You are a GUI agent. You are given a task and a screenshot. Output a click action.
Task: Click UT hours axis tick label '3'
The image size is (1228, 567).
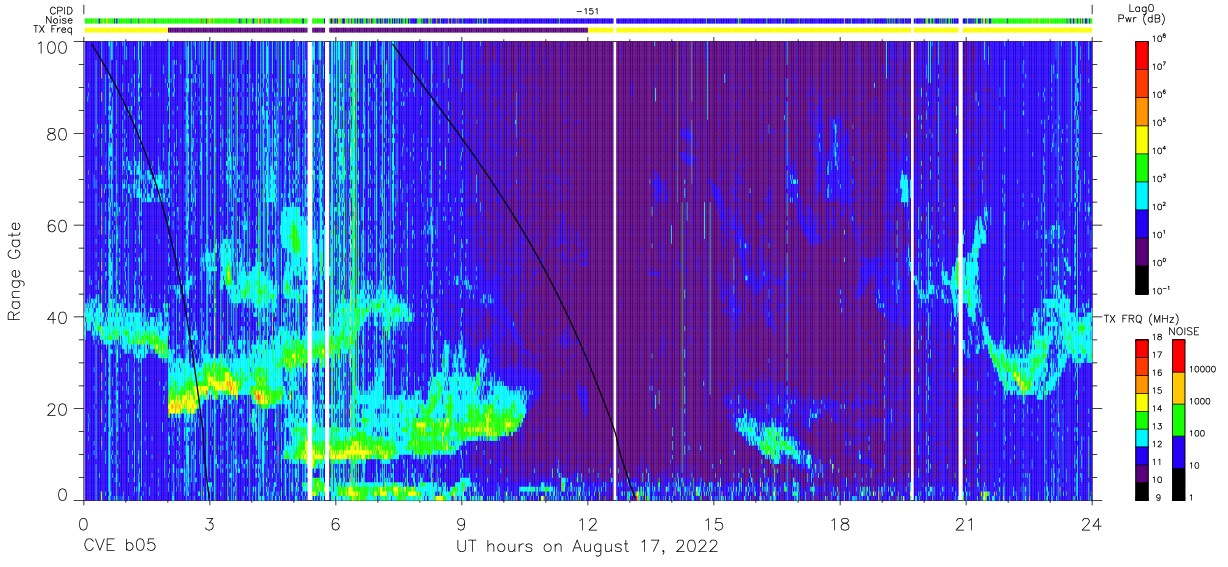(x=209, y=523)
